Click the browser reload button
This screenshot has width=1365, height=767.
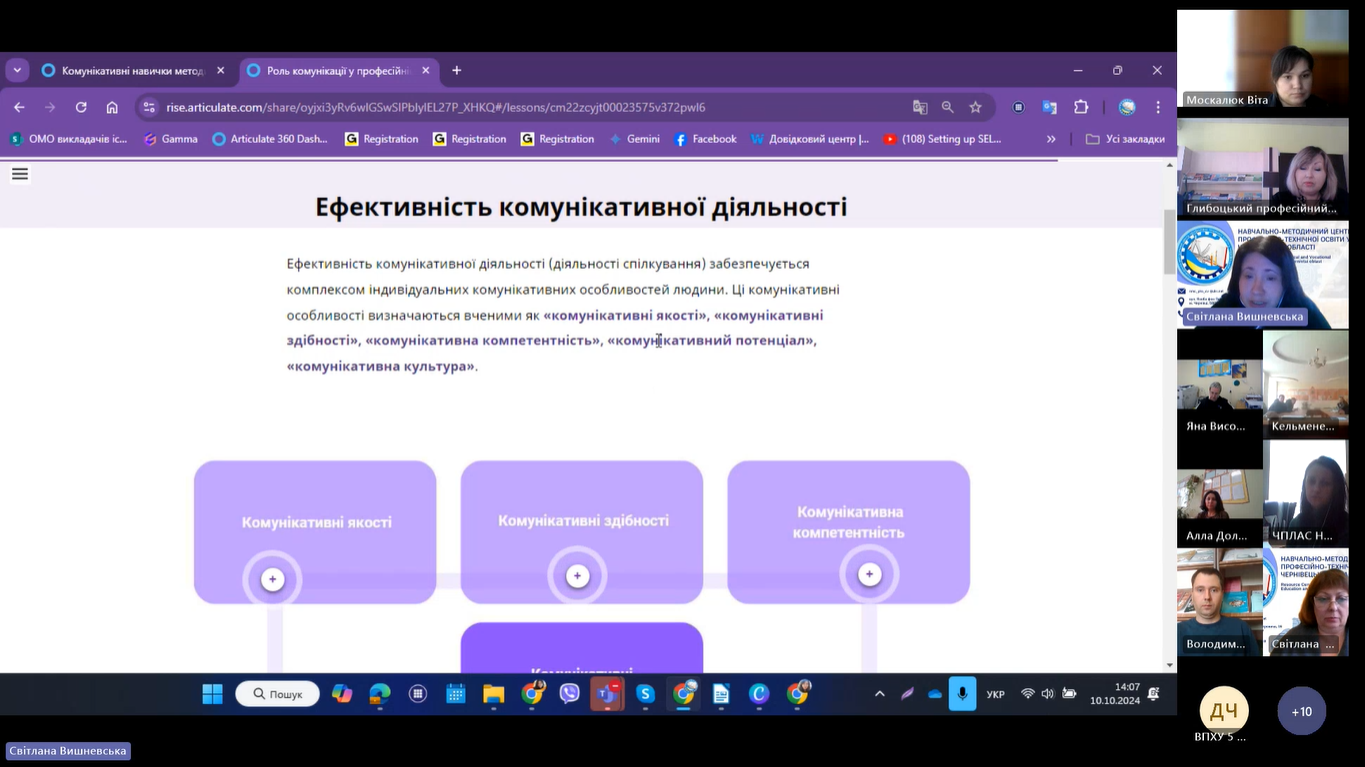81,107
